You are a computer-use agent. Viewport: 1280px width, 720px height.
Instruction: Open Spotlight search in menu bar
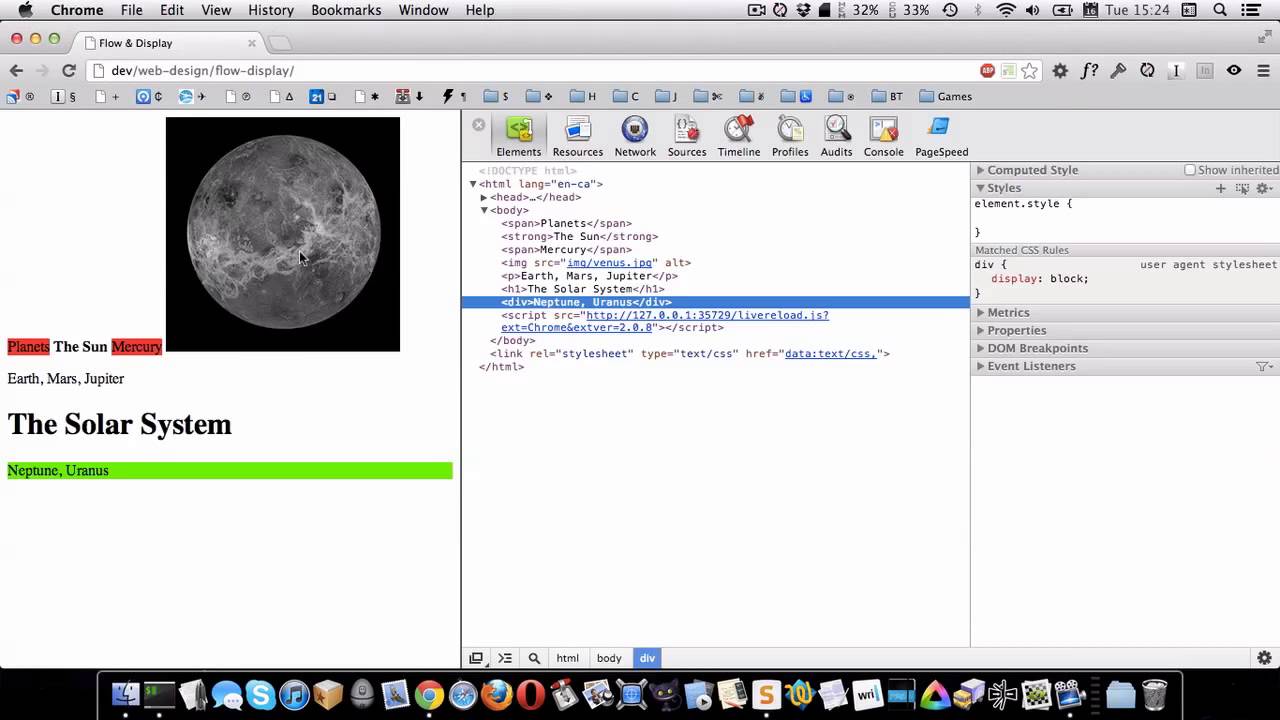(x=1220, y=10)
